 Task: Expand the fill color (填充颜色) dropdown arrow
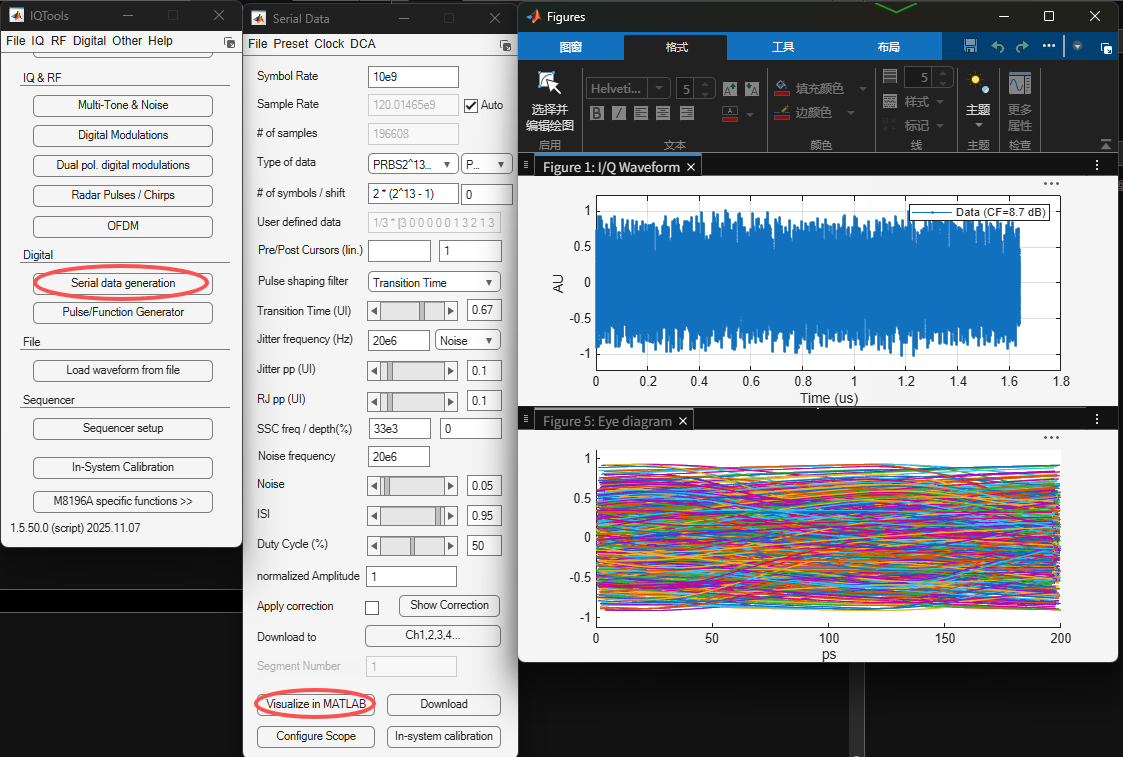click(x=862, y=89)
